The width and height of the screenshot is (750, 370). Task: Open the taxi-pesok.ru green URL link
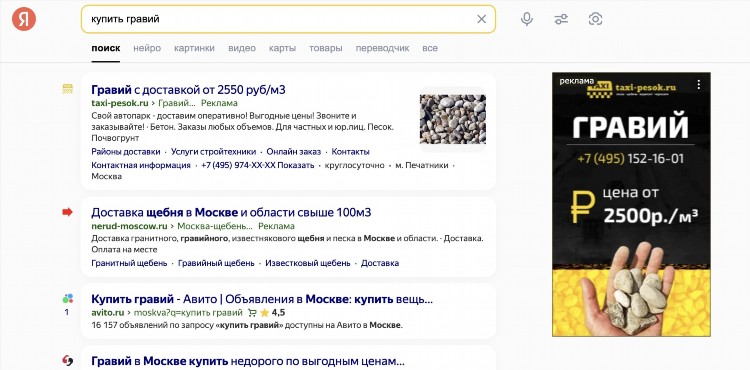(x=120, y=103)
